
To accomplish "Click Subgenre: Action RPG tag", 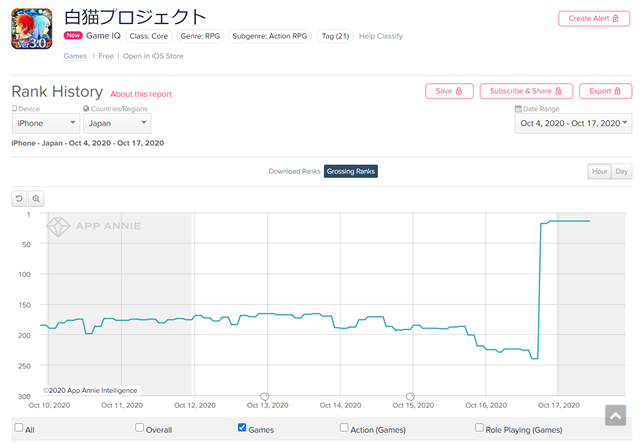I will point(270,36).
